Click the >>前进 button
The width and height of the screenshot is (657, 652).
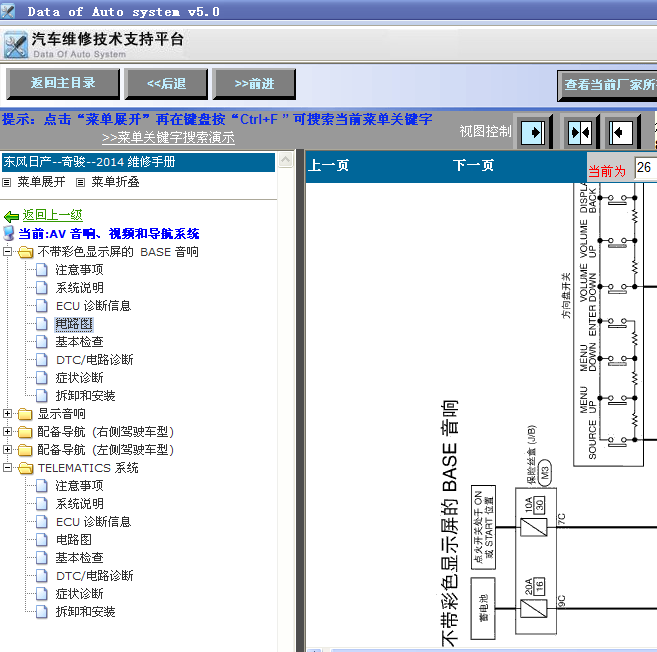254,84
